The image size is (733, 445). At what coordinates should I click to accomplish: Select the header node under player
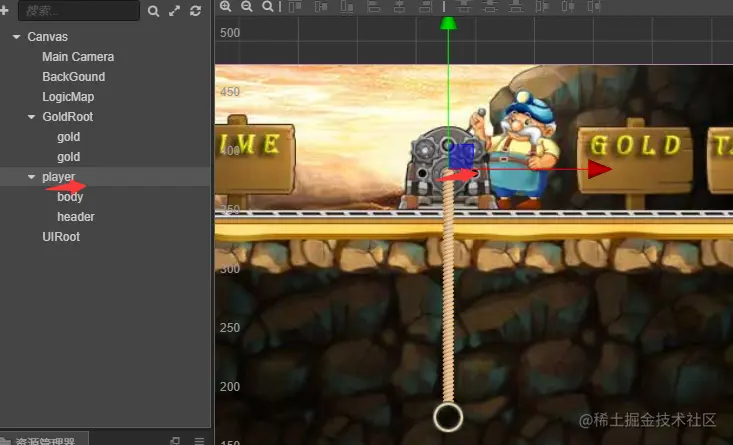click(76, 217)
